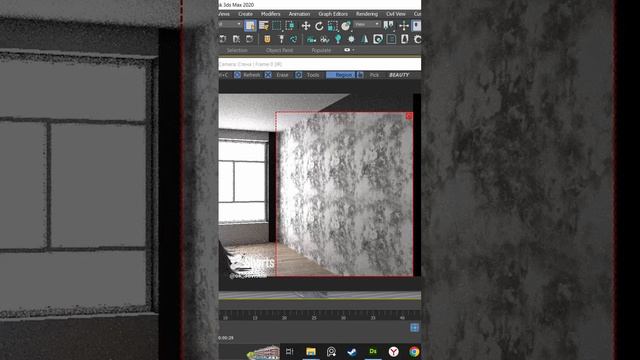This screenshot has width=640, height=360.
Task: Click the teal tree icon
Action: click(338, 39)
